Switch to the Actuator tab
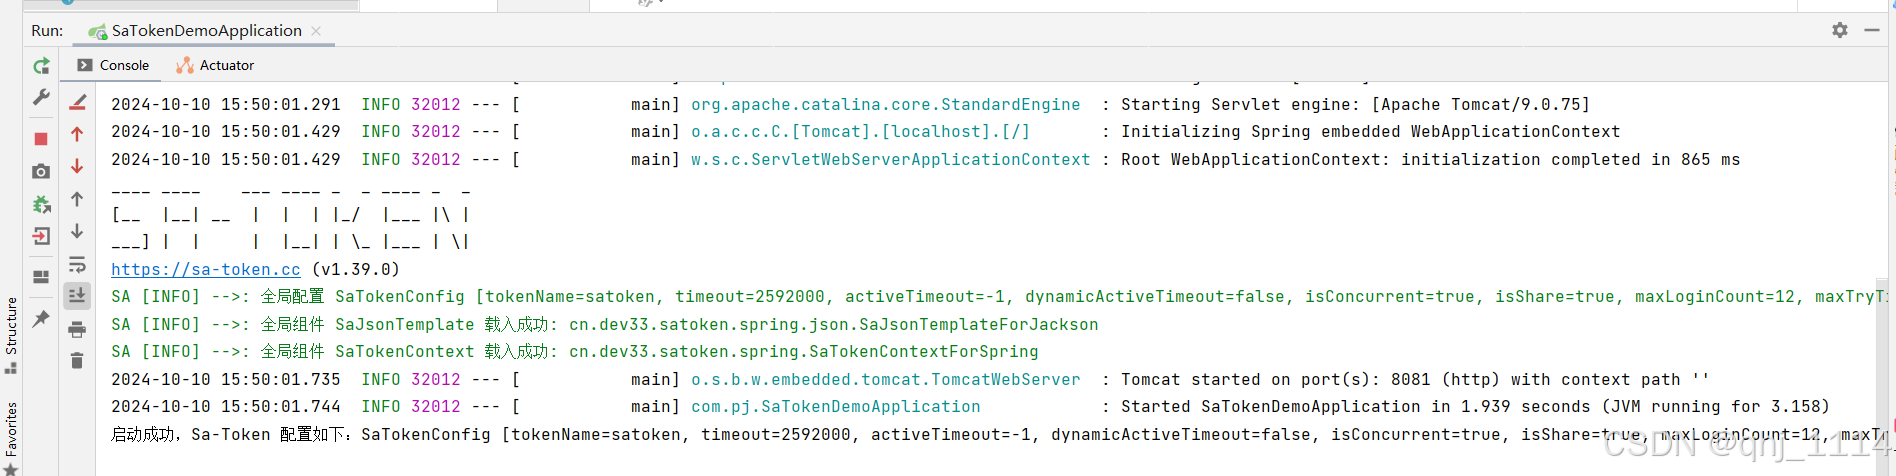This screenshot has height=476, width=1896. (x=215, y=65)
